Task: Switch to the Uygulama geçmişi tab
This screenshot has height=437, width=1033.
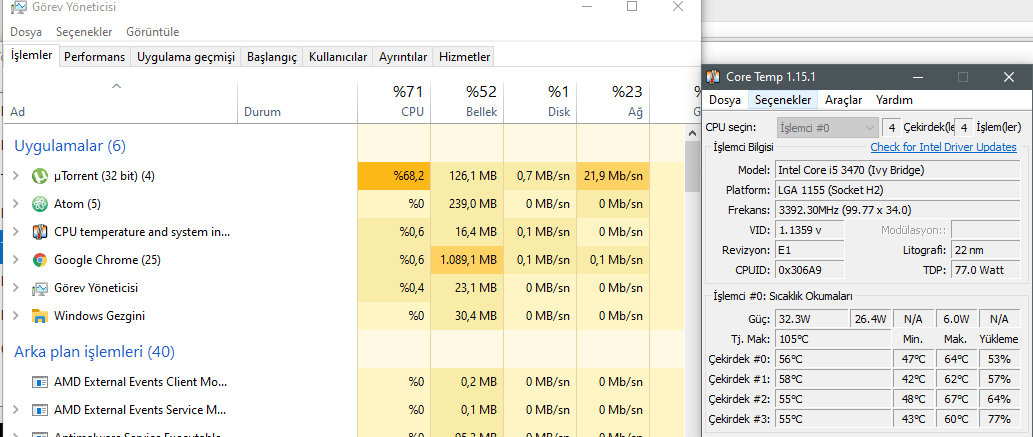Action: click(186, 57)
